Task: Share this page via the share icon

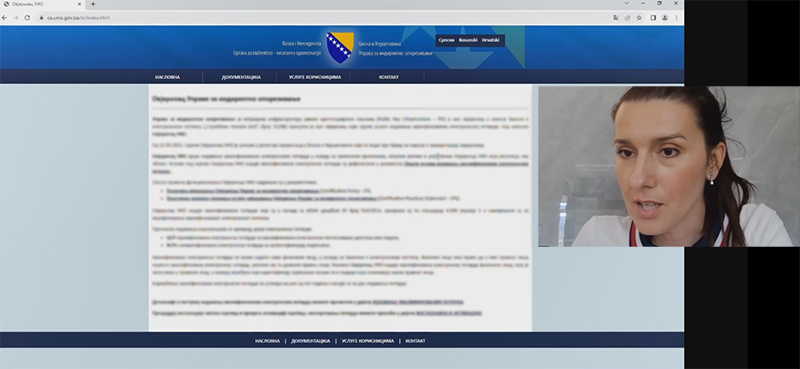Action: tap(628, 17)
